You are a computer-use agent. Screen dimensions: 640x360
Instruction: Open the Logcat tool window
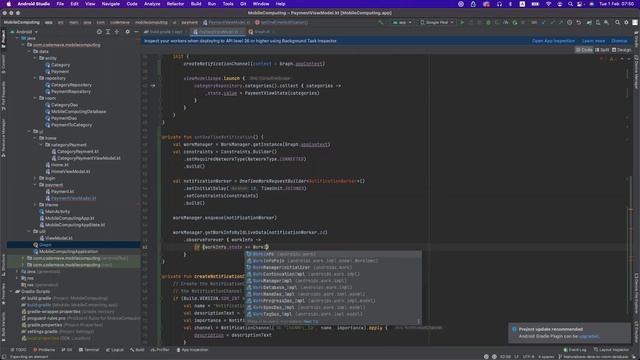point(115,350)
